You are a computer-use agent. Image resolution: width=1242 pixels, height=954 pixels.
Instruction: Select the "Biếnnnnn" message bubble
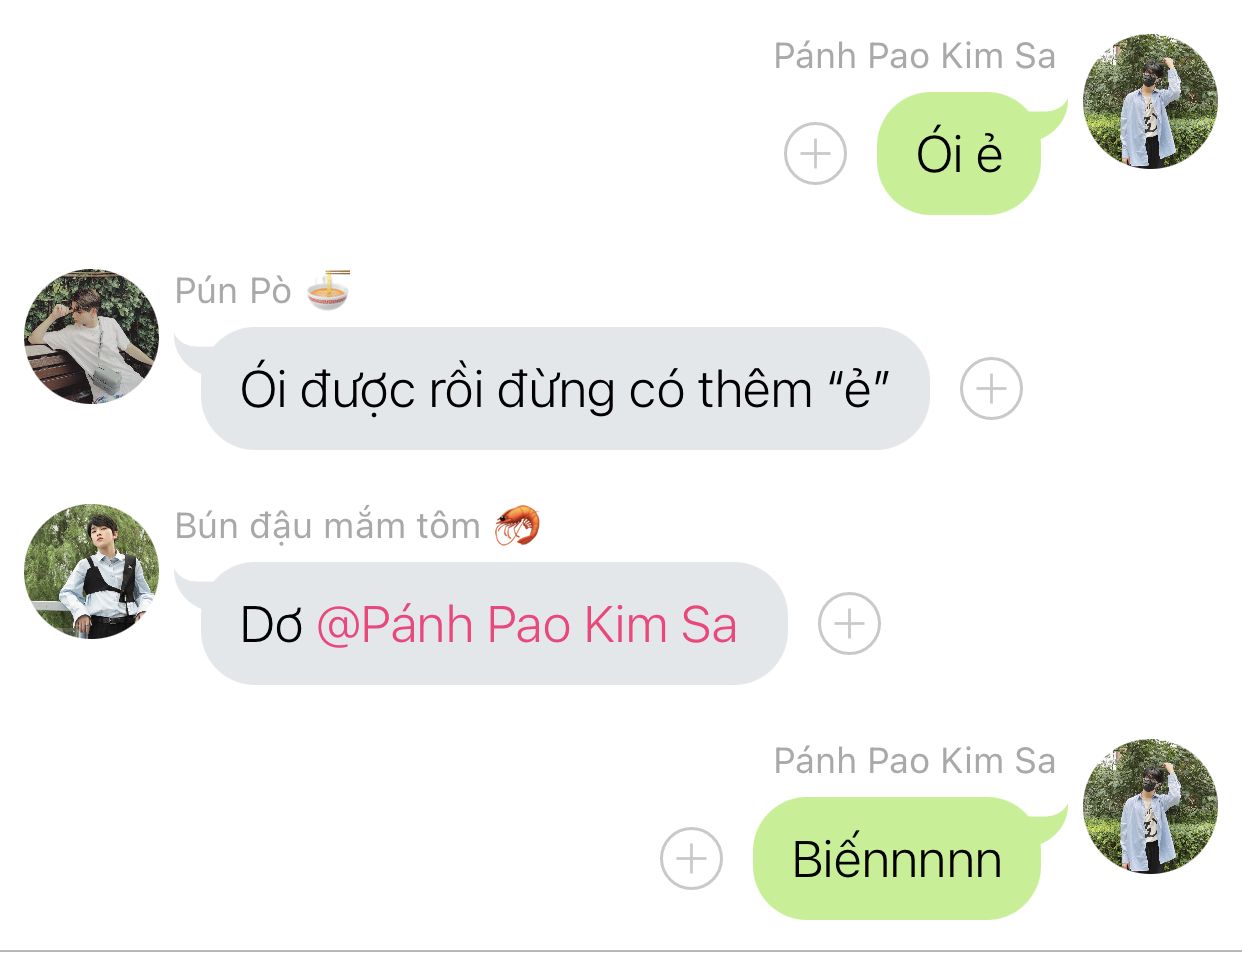897,859
